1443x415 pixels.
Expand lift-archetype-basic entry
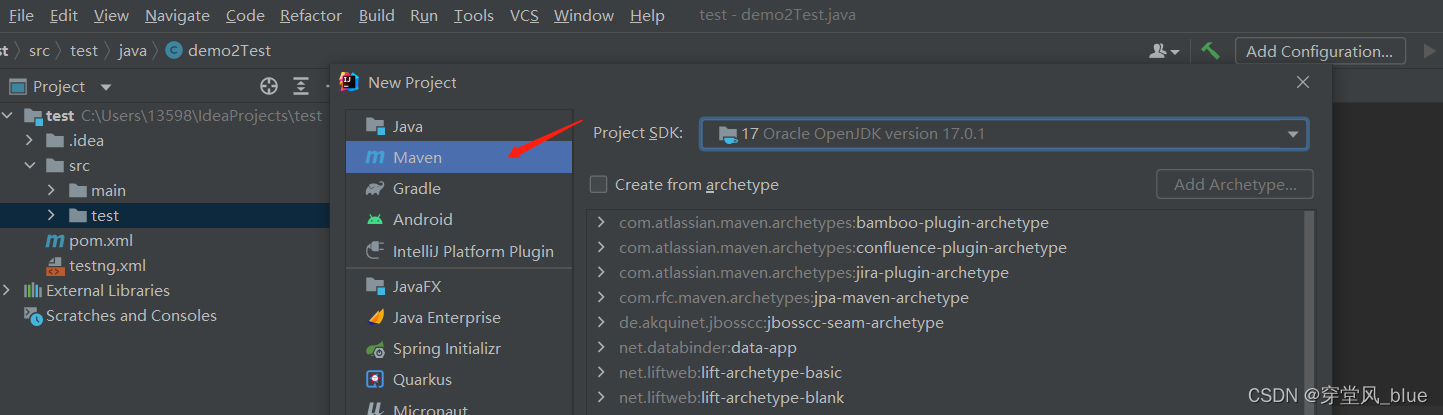tap(601, 372)
